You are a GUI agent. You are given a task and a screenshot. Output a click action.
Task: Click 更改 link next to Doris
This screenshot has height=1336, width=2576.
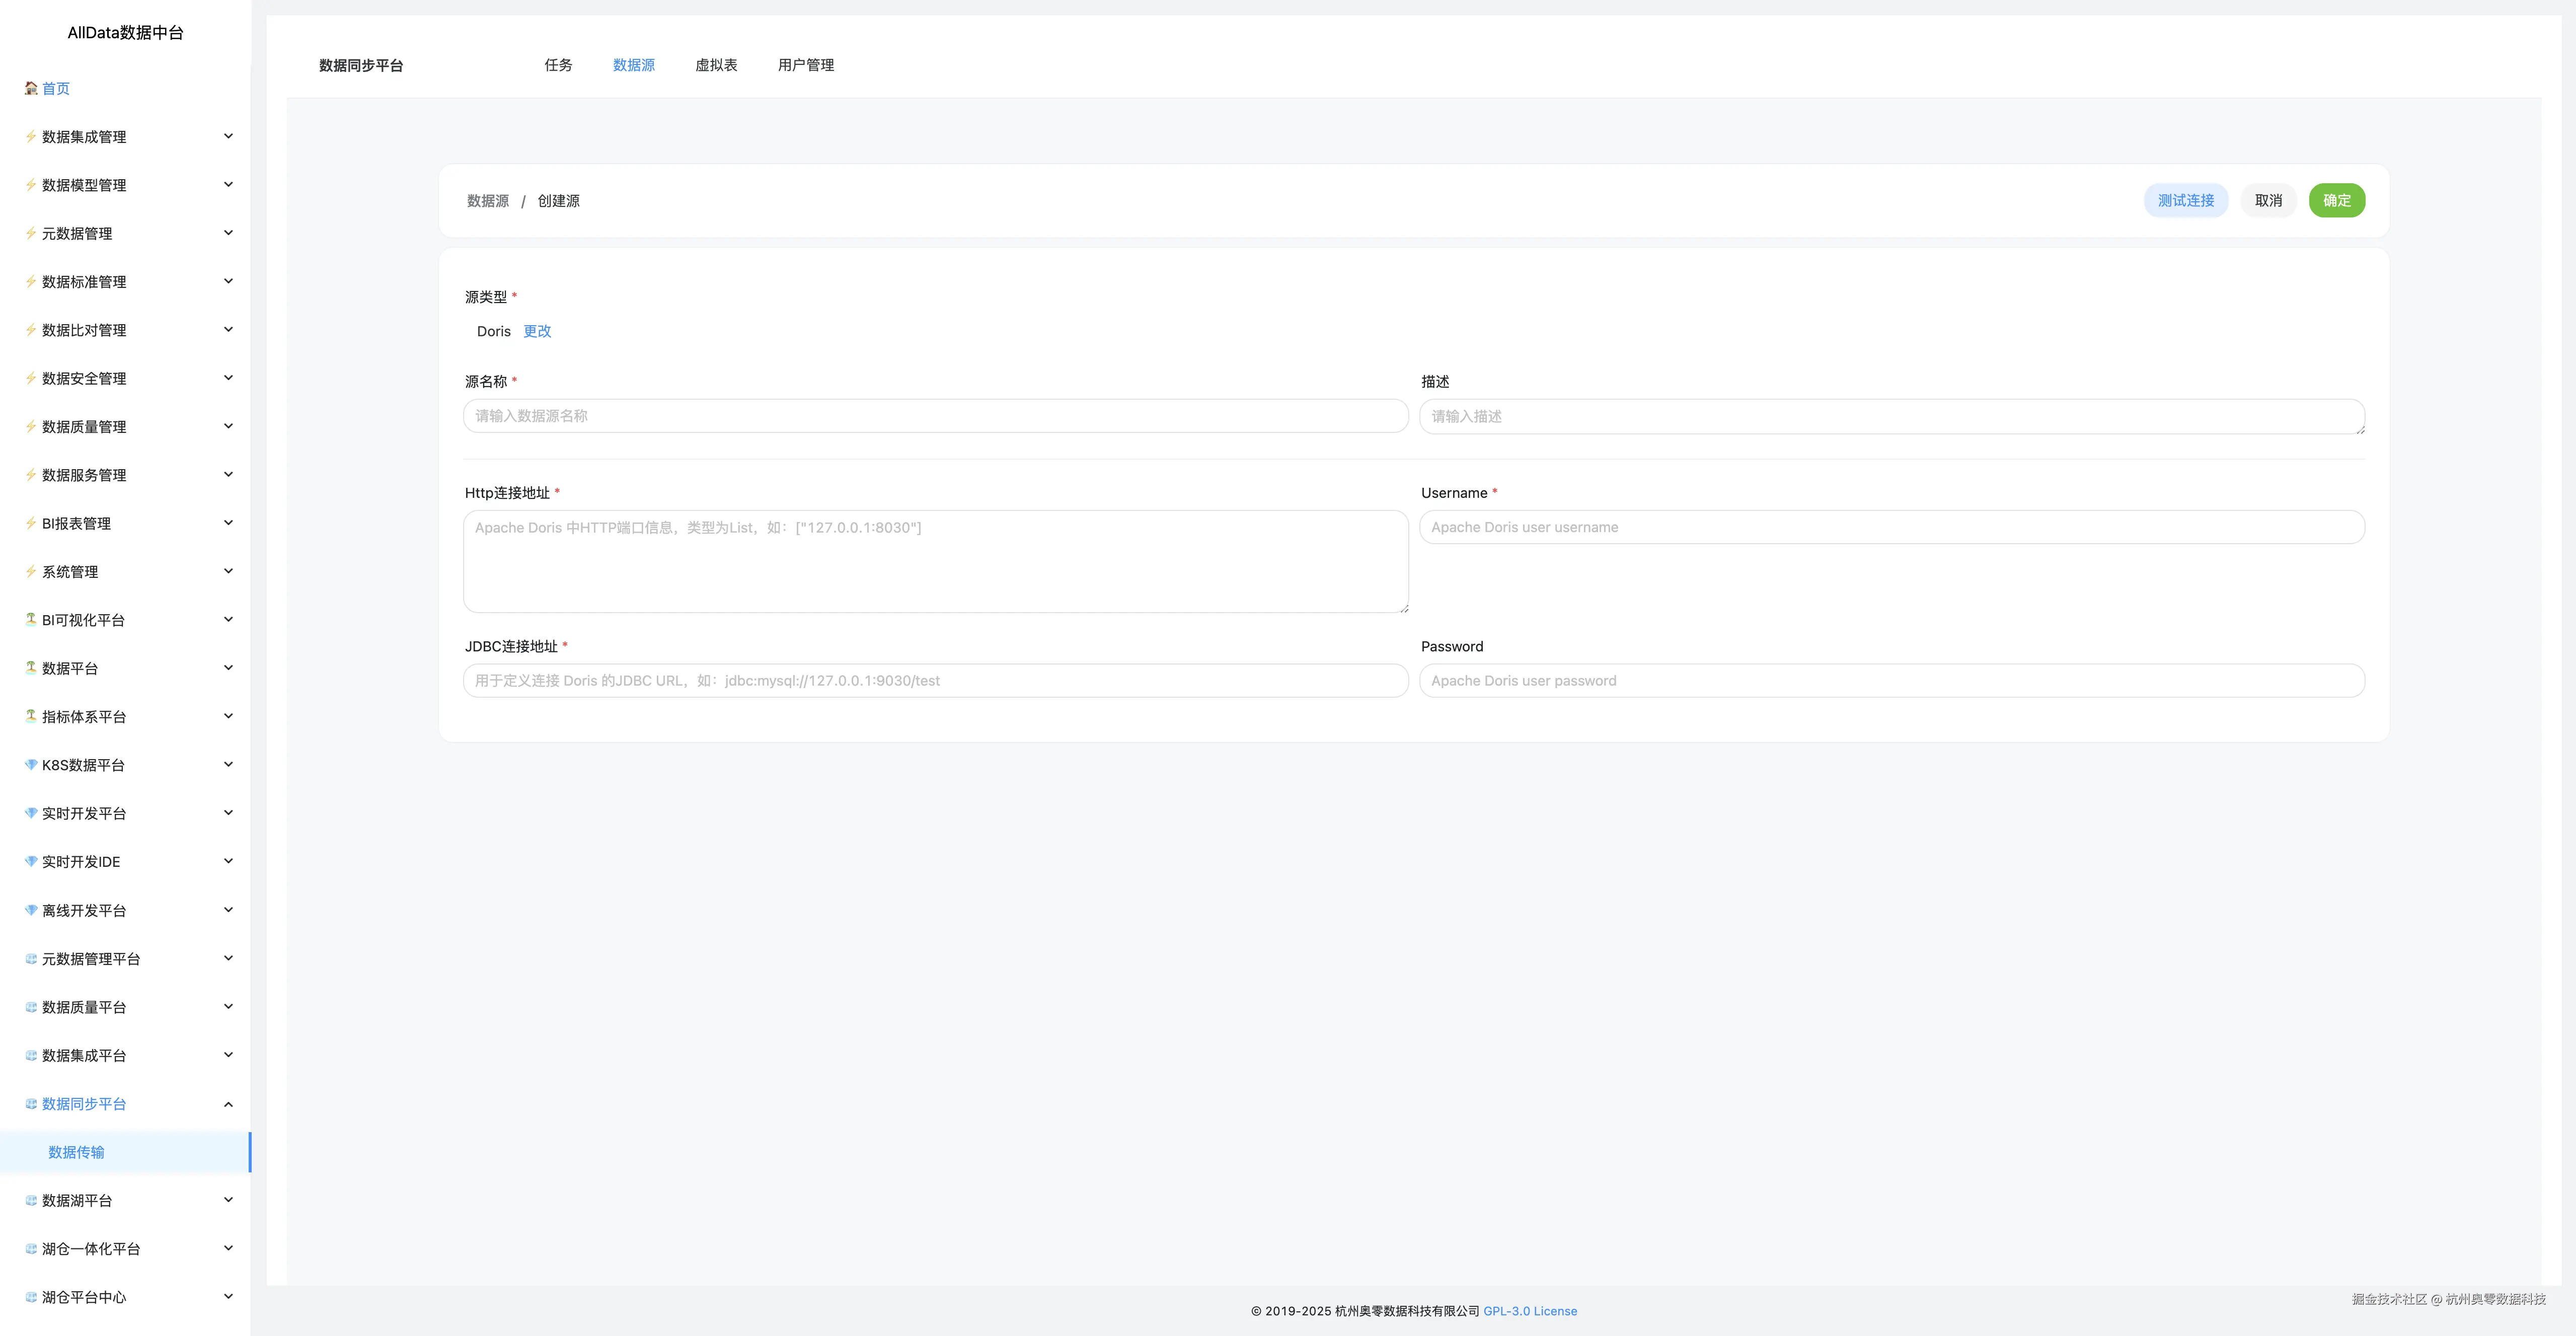tap(537, 331)
